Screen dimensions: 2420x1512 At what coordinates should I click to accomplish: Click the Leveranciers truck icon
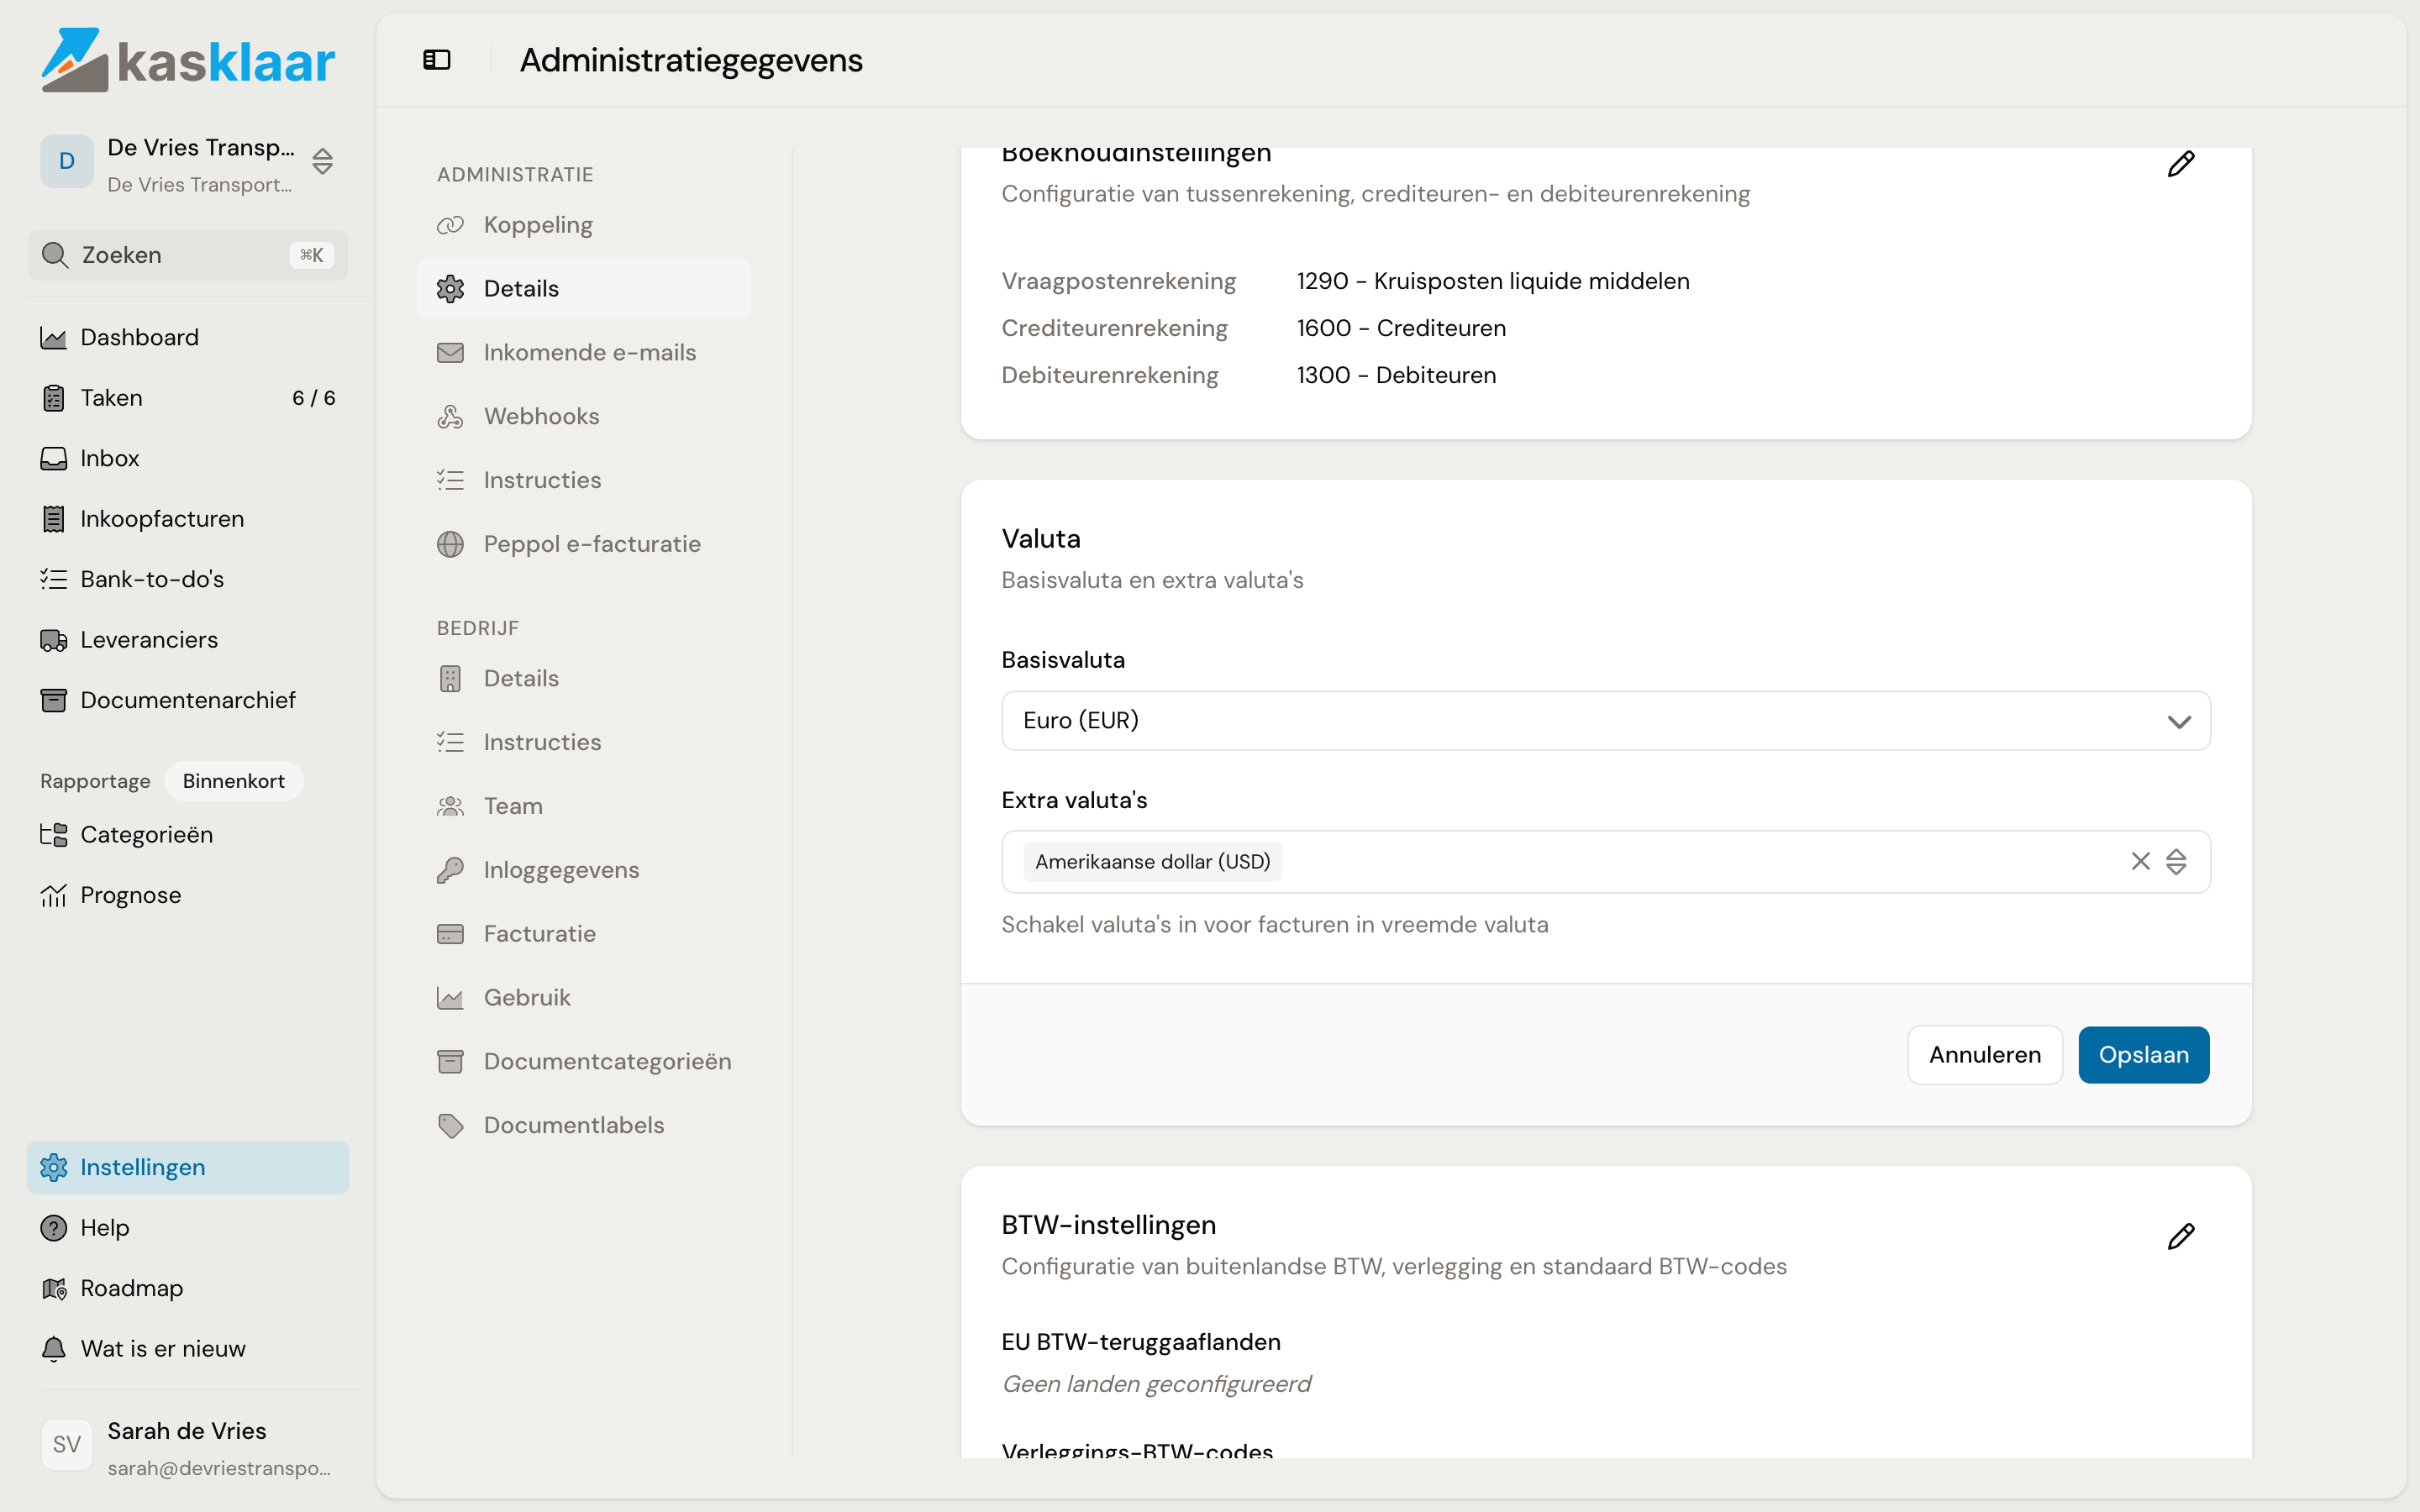(53, 640)
